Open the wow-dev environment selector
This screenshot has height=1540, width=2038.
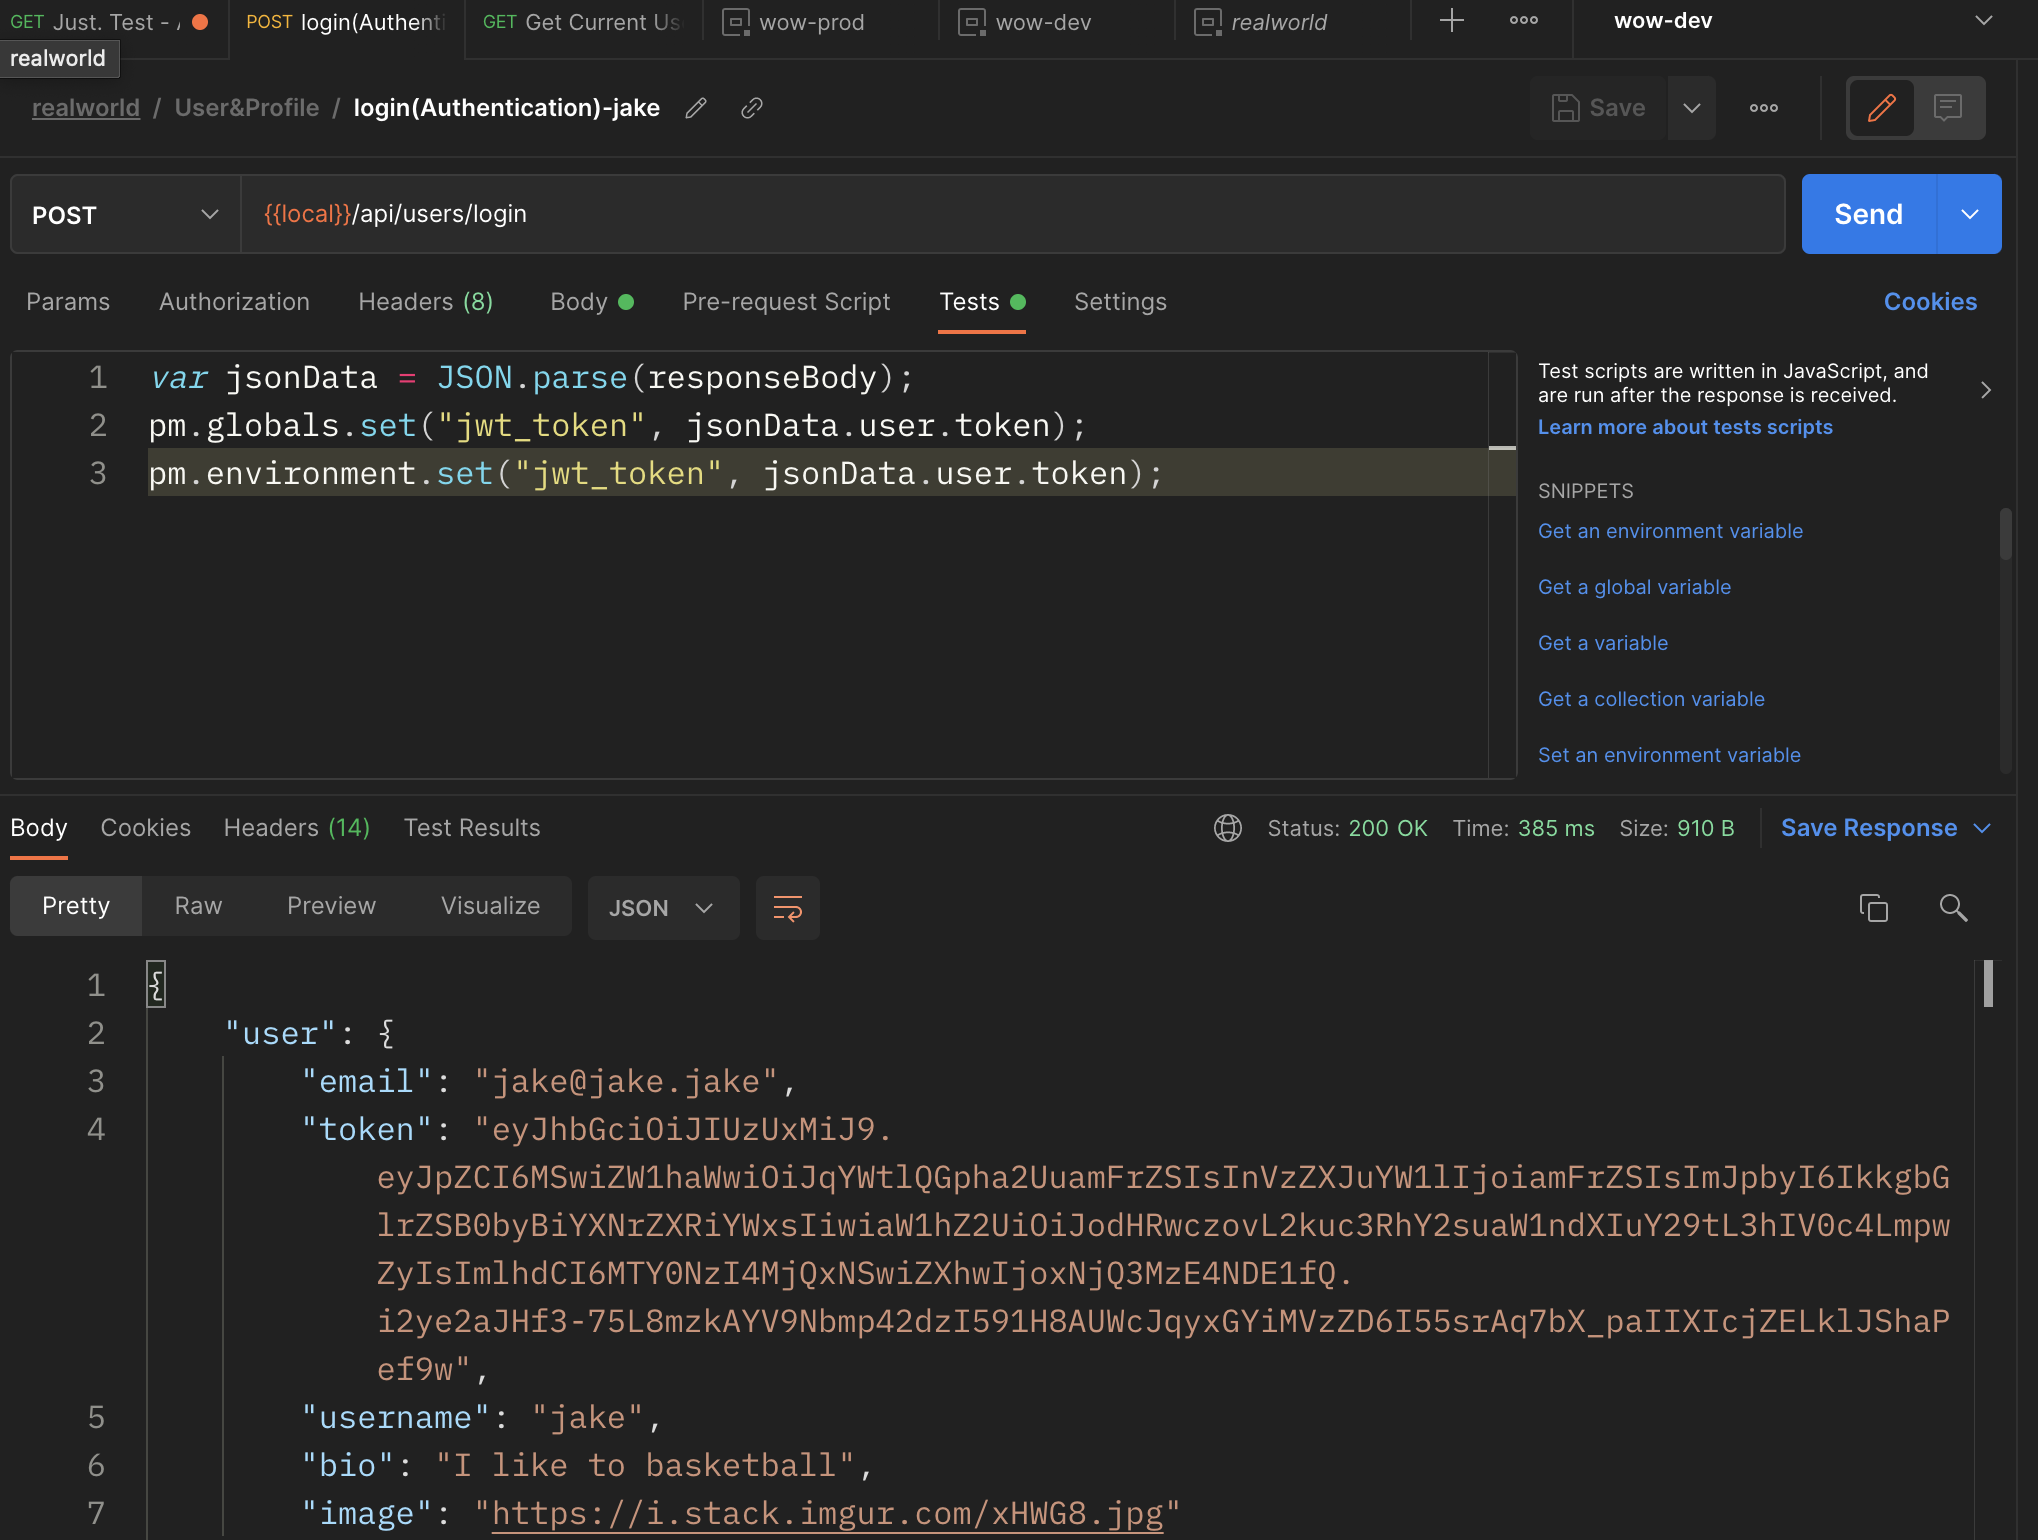pyautogui.click(x=1800, y=21)
